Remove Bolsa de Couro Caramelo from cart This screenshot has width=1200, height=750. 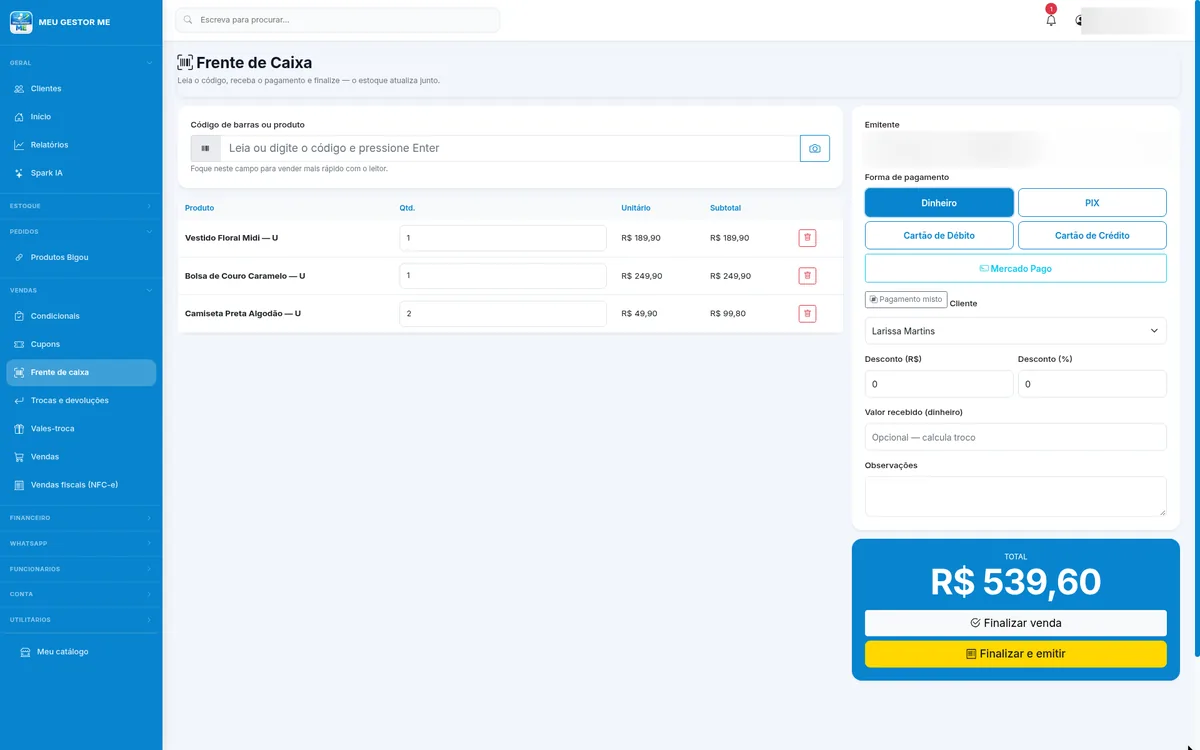[x=807, y=276]
